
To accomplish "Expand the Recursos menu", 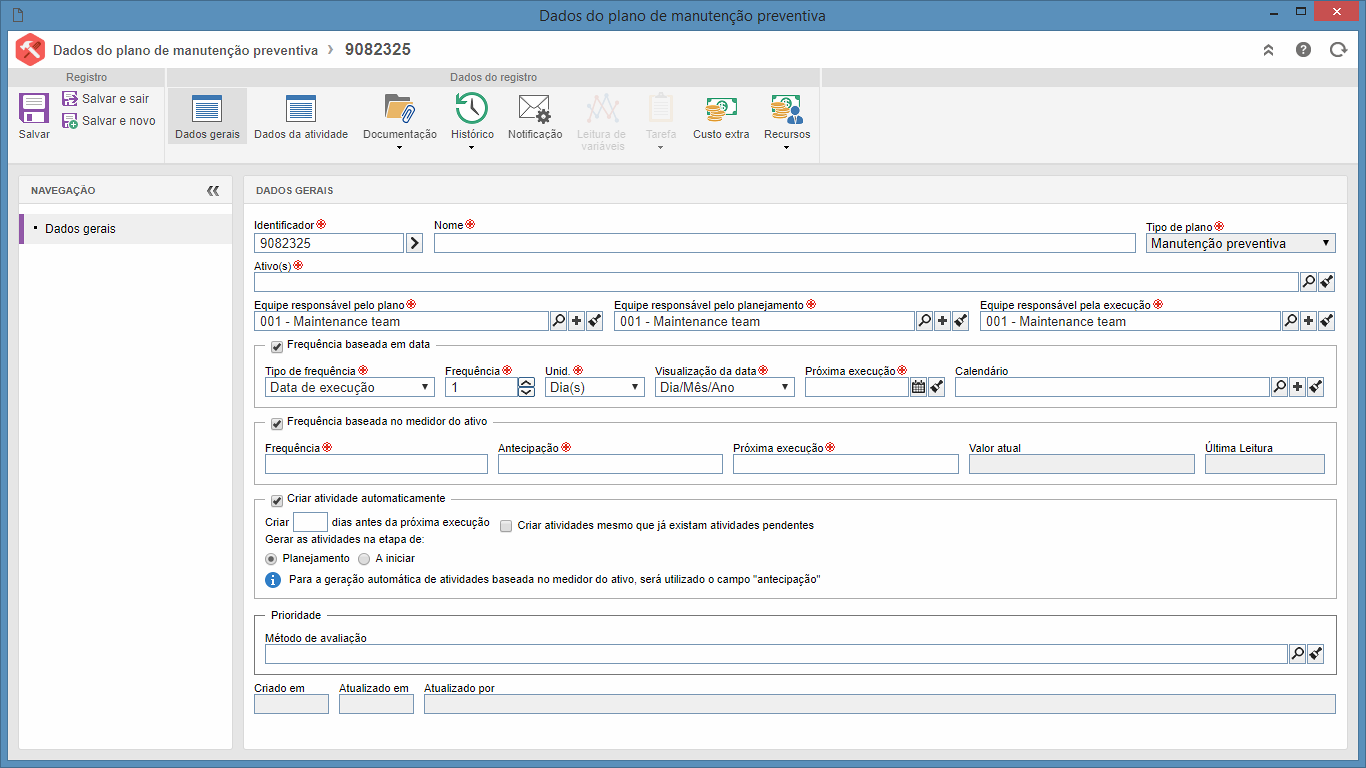I will click(787, 121).
